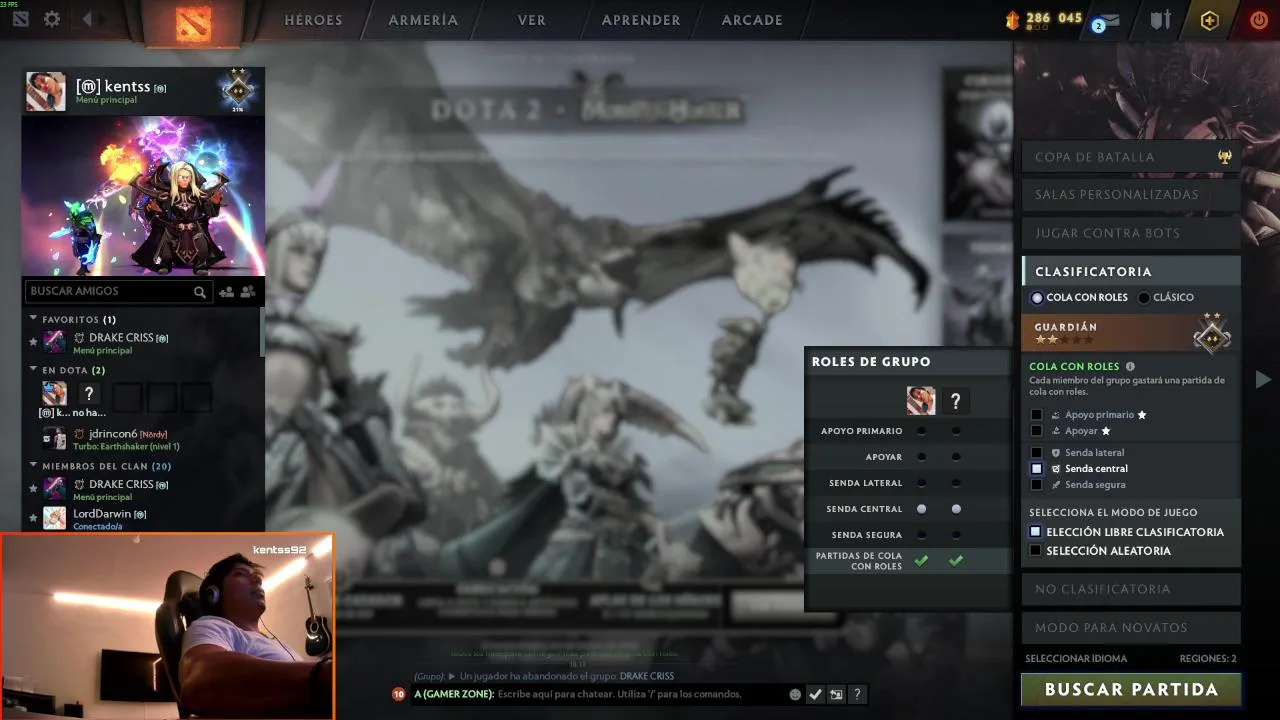Check the Senda lateral role box
Screen dimensions: 1280x720
coord(1037,453)
